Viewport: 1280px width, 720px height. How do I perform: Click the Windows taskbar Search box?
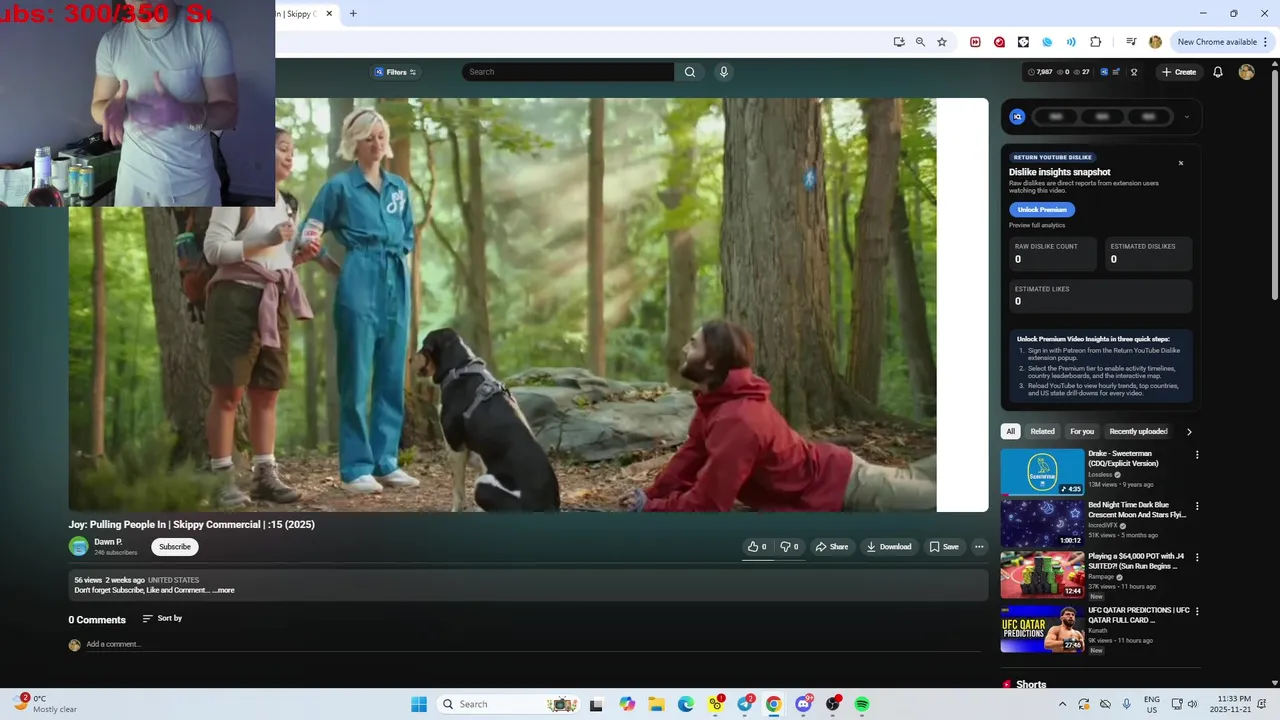point(510,704)
